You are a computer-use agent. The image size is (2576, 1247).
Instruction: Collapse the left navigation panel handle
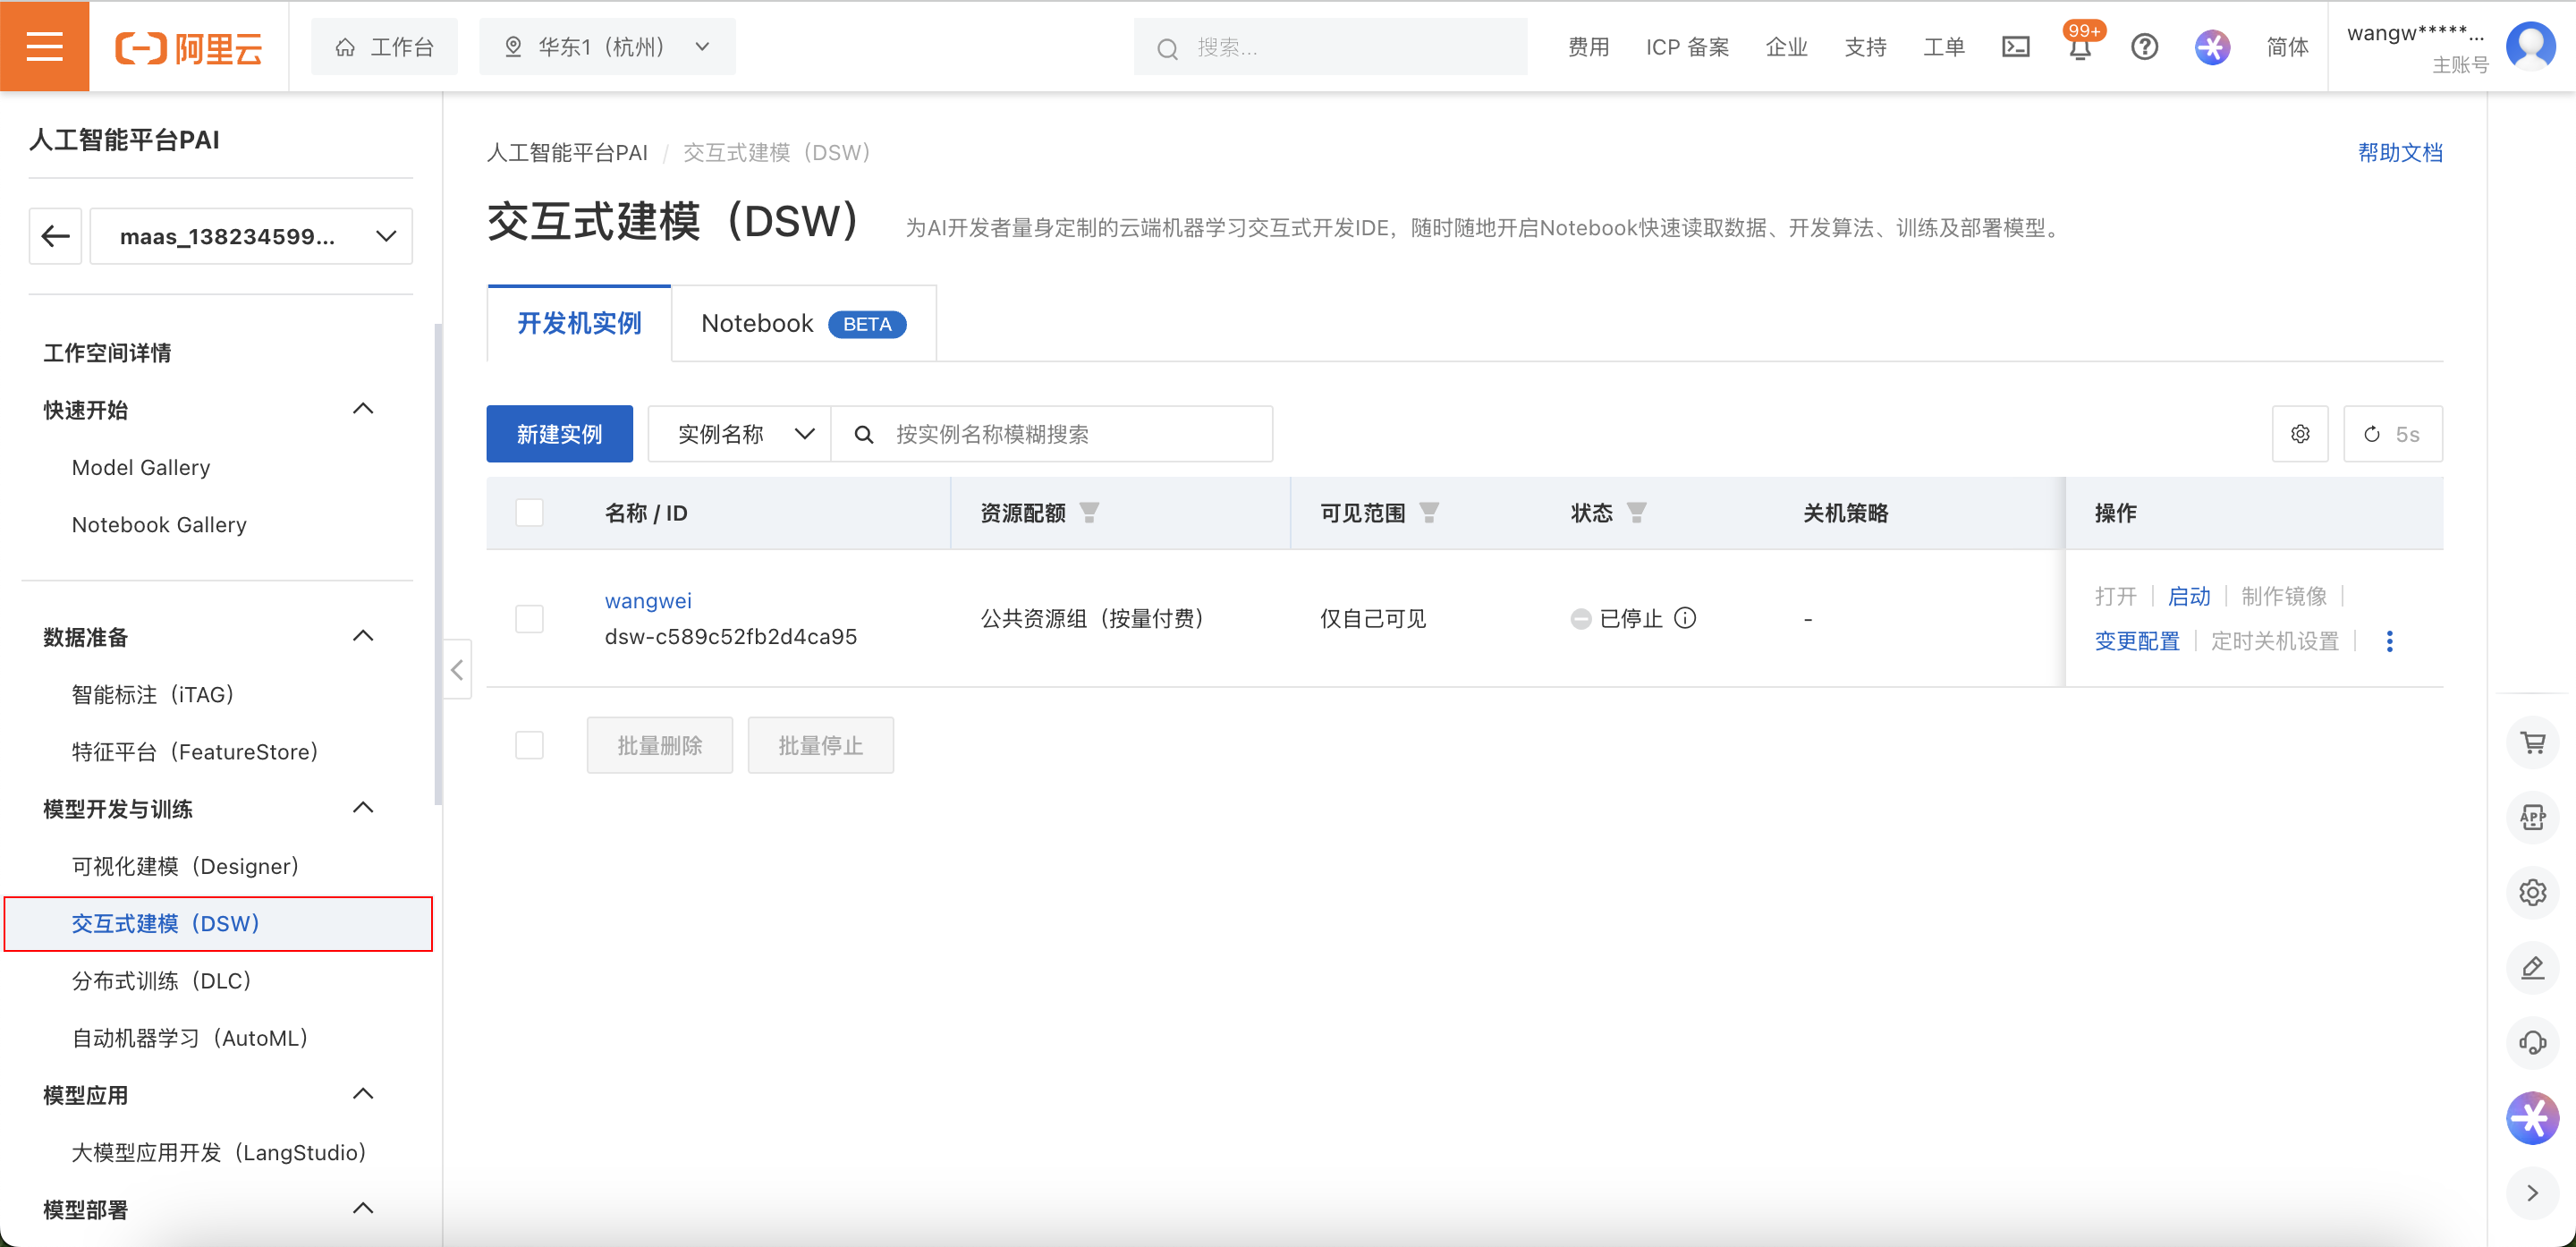[457, 669]
